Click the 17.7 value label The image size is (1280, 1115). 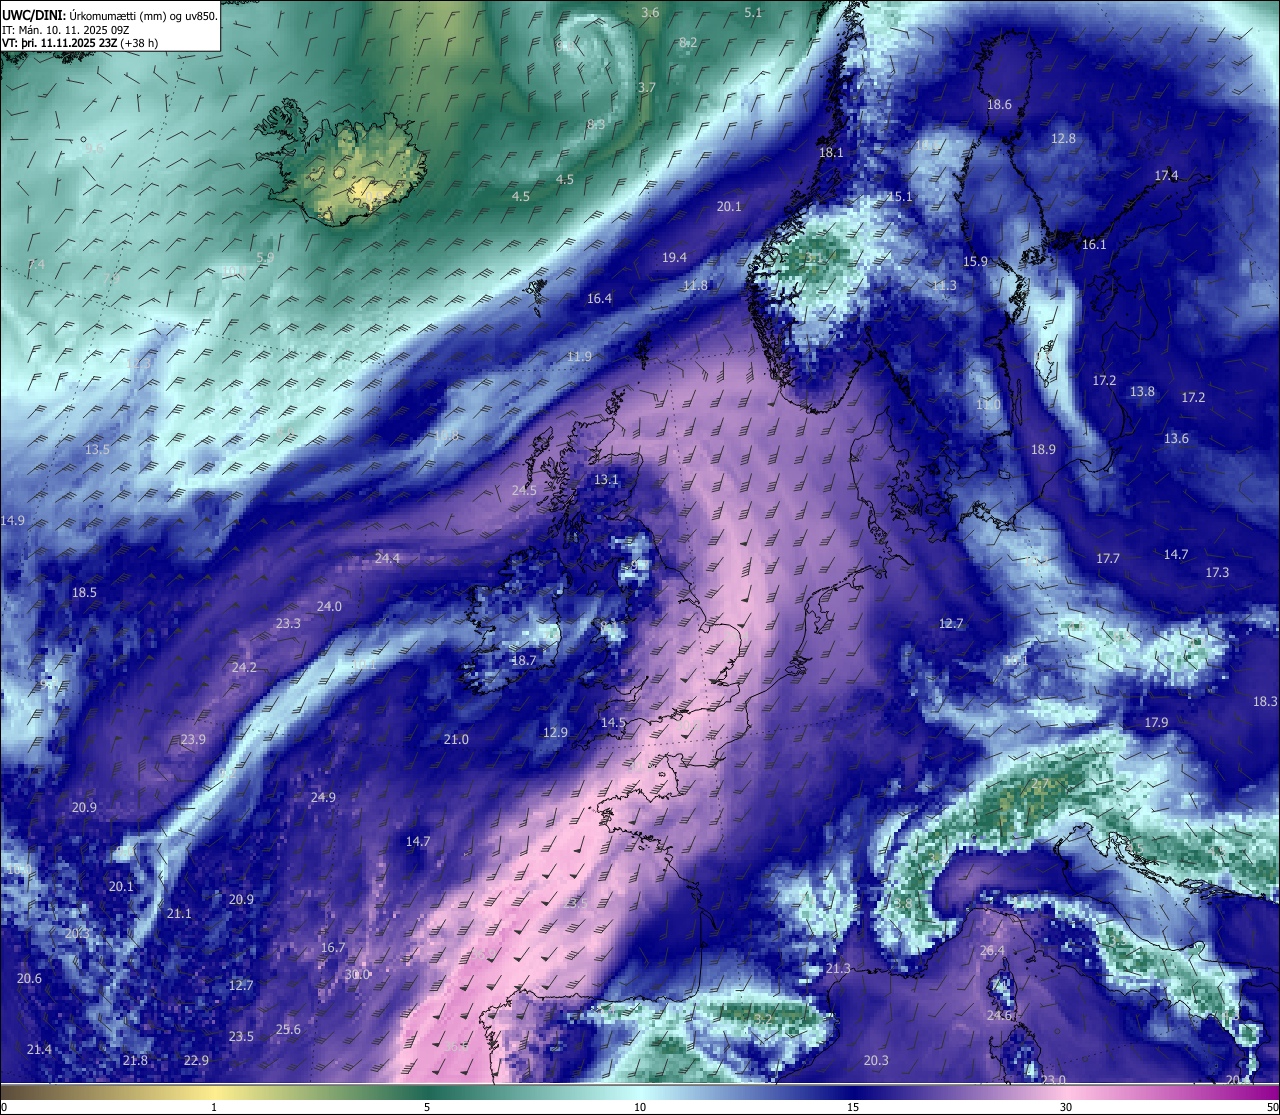point(1108,558)
